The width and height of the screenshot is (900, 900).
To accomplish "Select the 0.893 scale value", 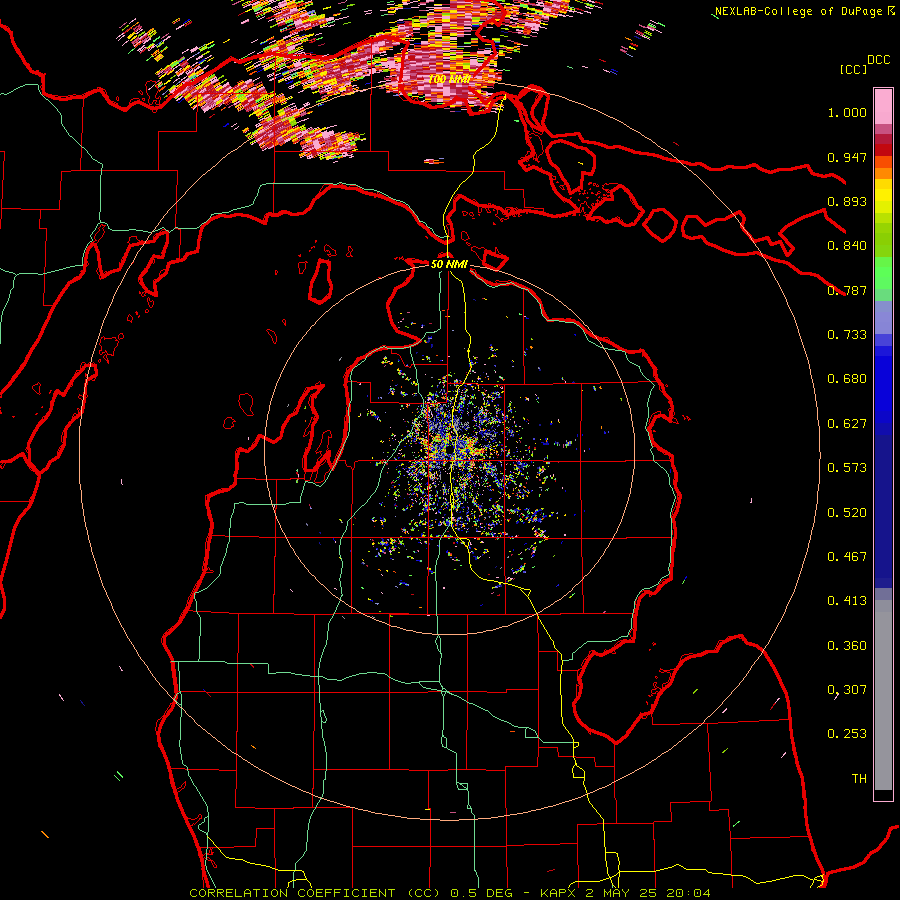I will pyautogui.click(x=847, y=201).
